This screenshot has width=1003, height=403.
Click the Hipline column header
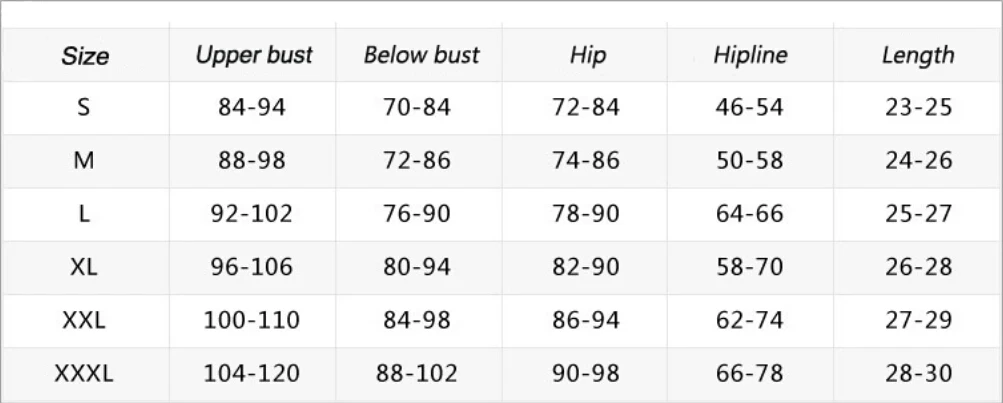coord(750,56)
